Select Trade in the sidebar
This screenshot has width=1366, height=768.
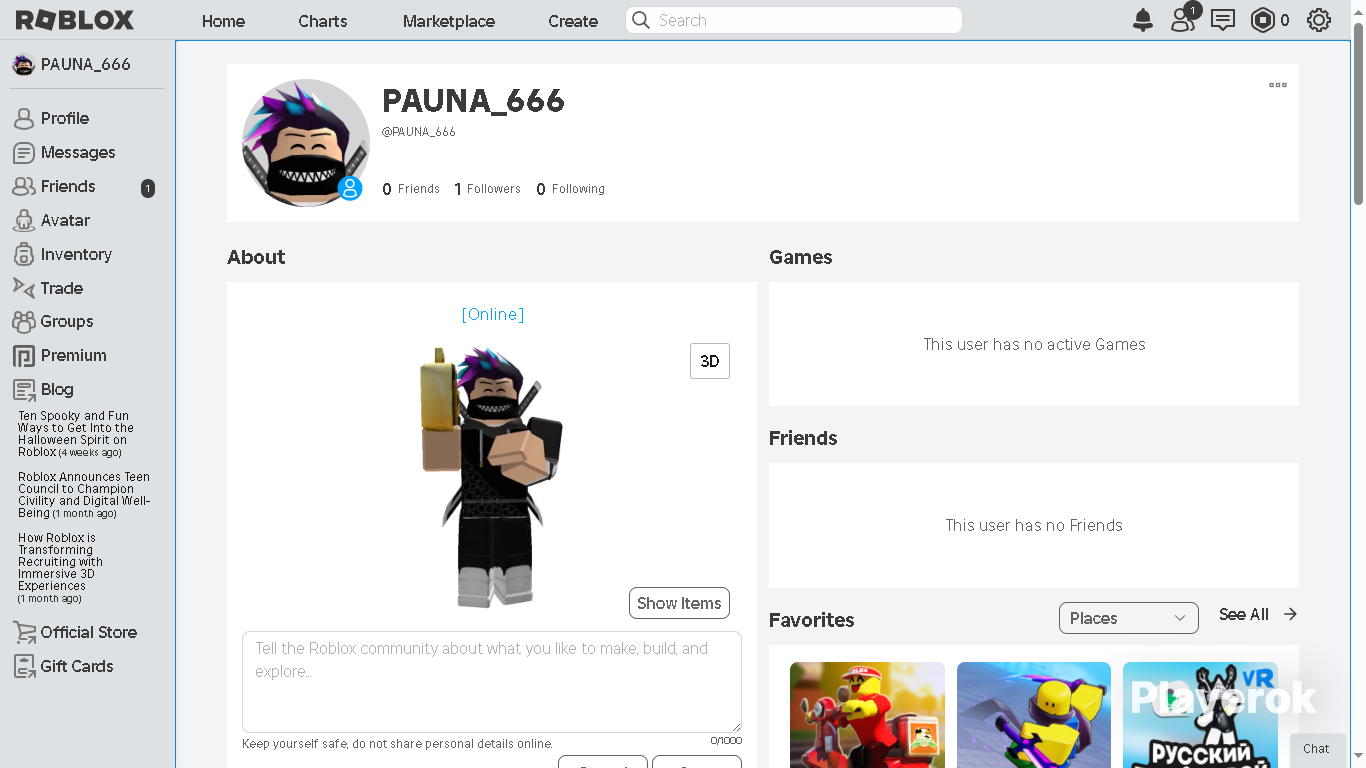(x=62, y=288)
